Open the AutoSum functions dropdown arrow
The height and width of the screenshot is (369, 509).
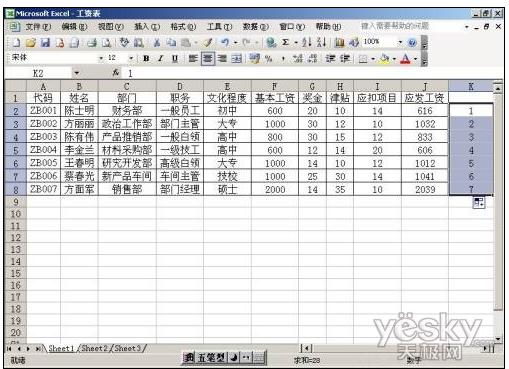click(x=296, y=43)
